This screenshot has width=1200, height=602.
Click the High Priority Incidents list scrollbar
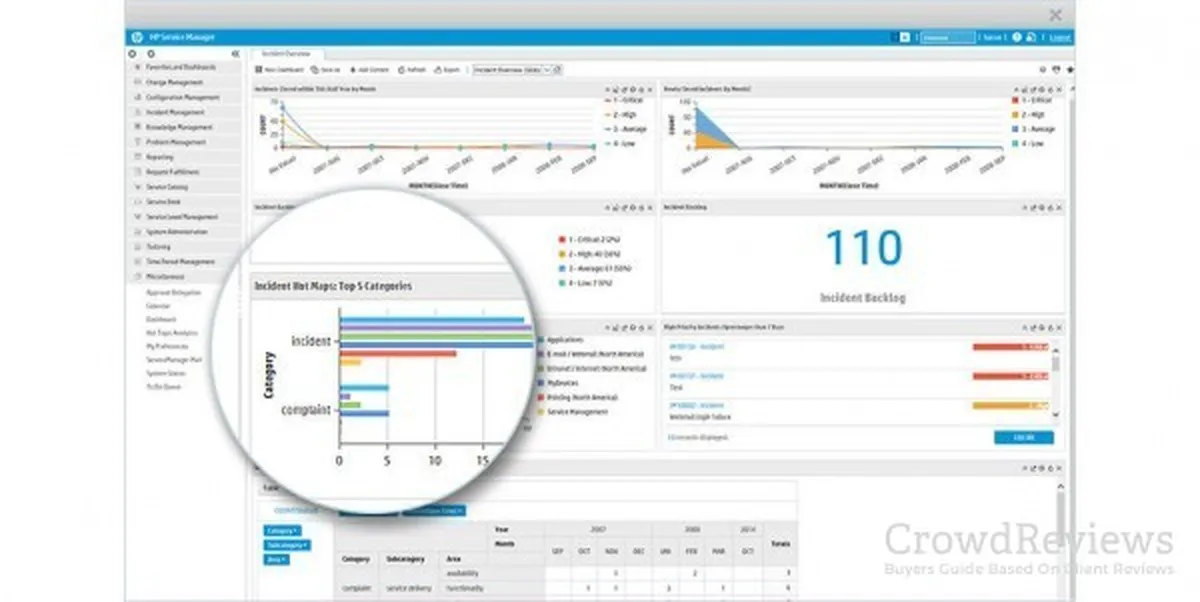[x=1056, y=381]
